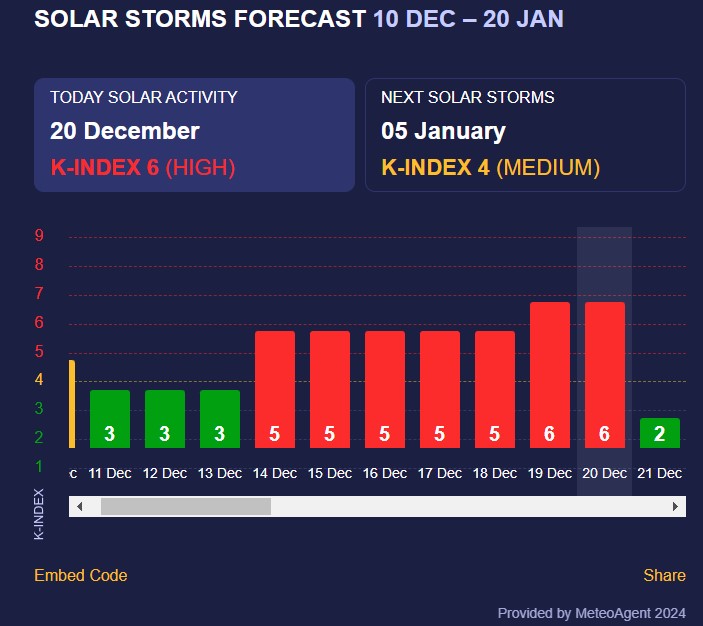Open the Embed Code link
This screenshot has width=703, height=626.
81,575
